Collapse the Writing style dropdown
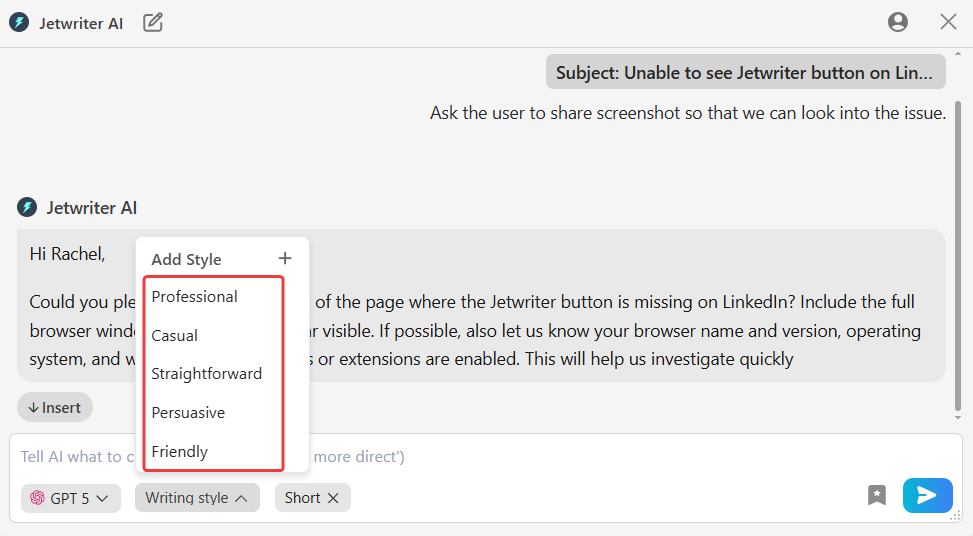 197,498
